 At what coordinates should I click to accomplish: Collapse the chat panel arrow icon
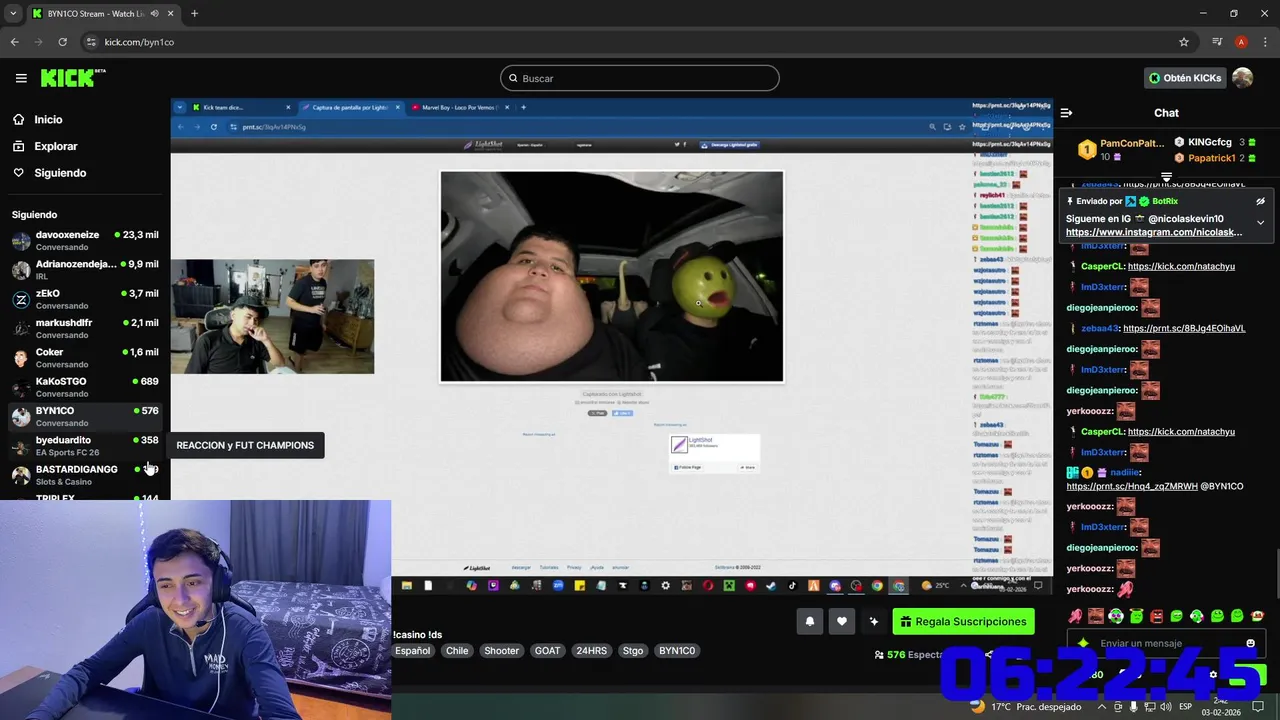tap(1066, 113)
